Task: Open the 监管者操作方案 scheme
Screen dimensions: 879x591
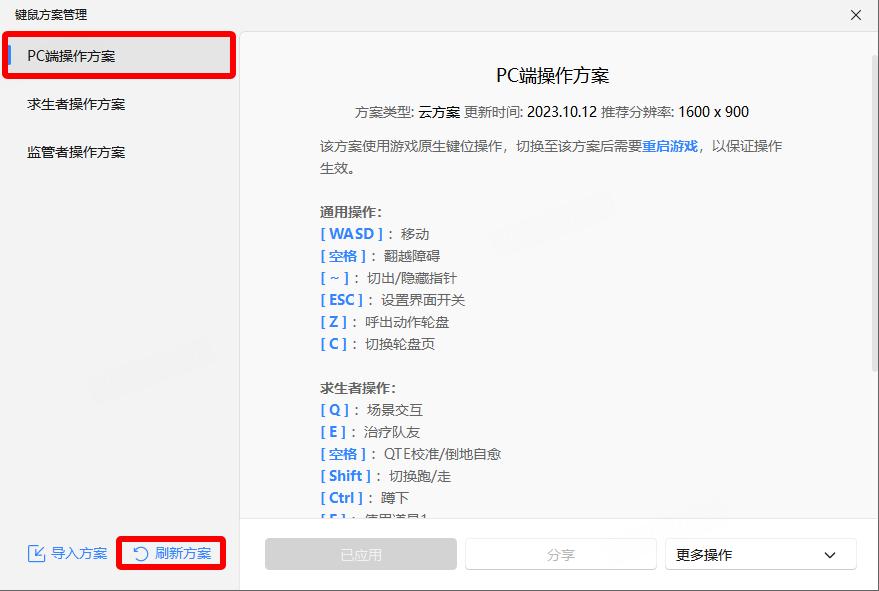Action: click(76, 152)
